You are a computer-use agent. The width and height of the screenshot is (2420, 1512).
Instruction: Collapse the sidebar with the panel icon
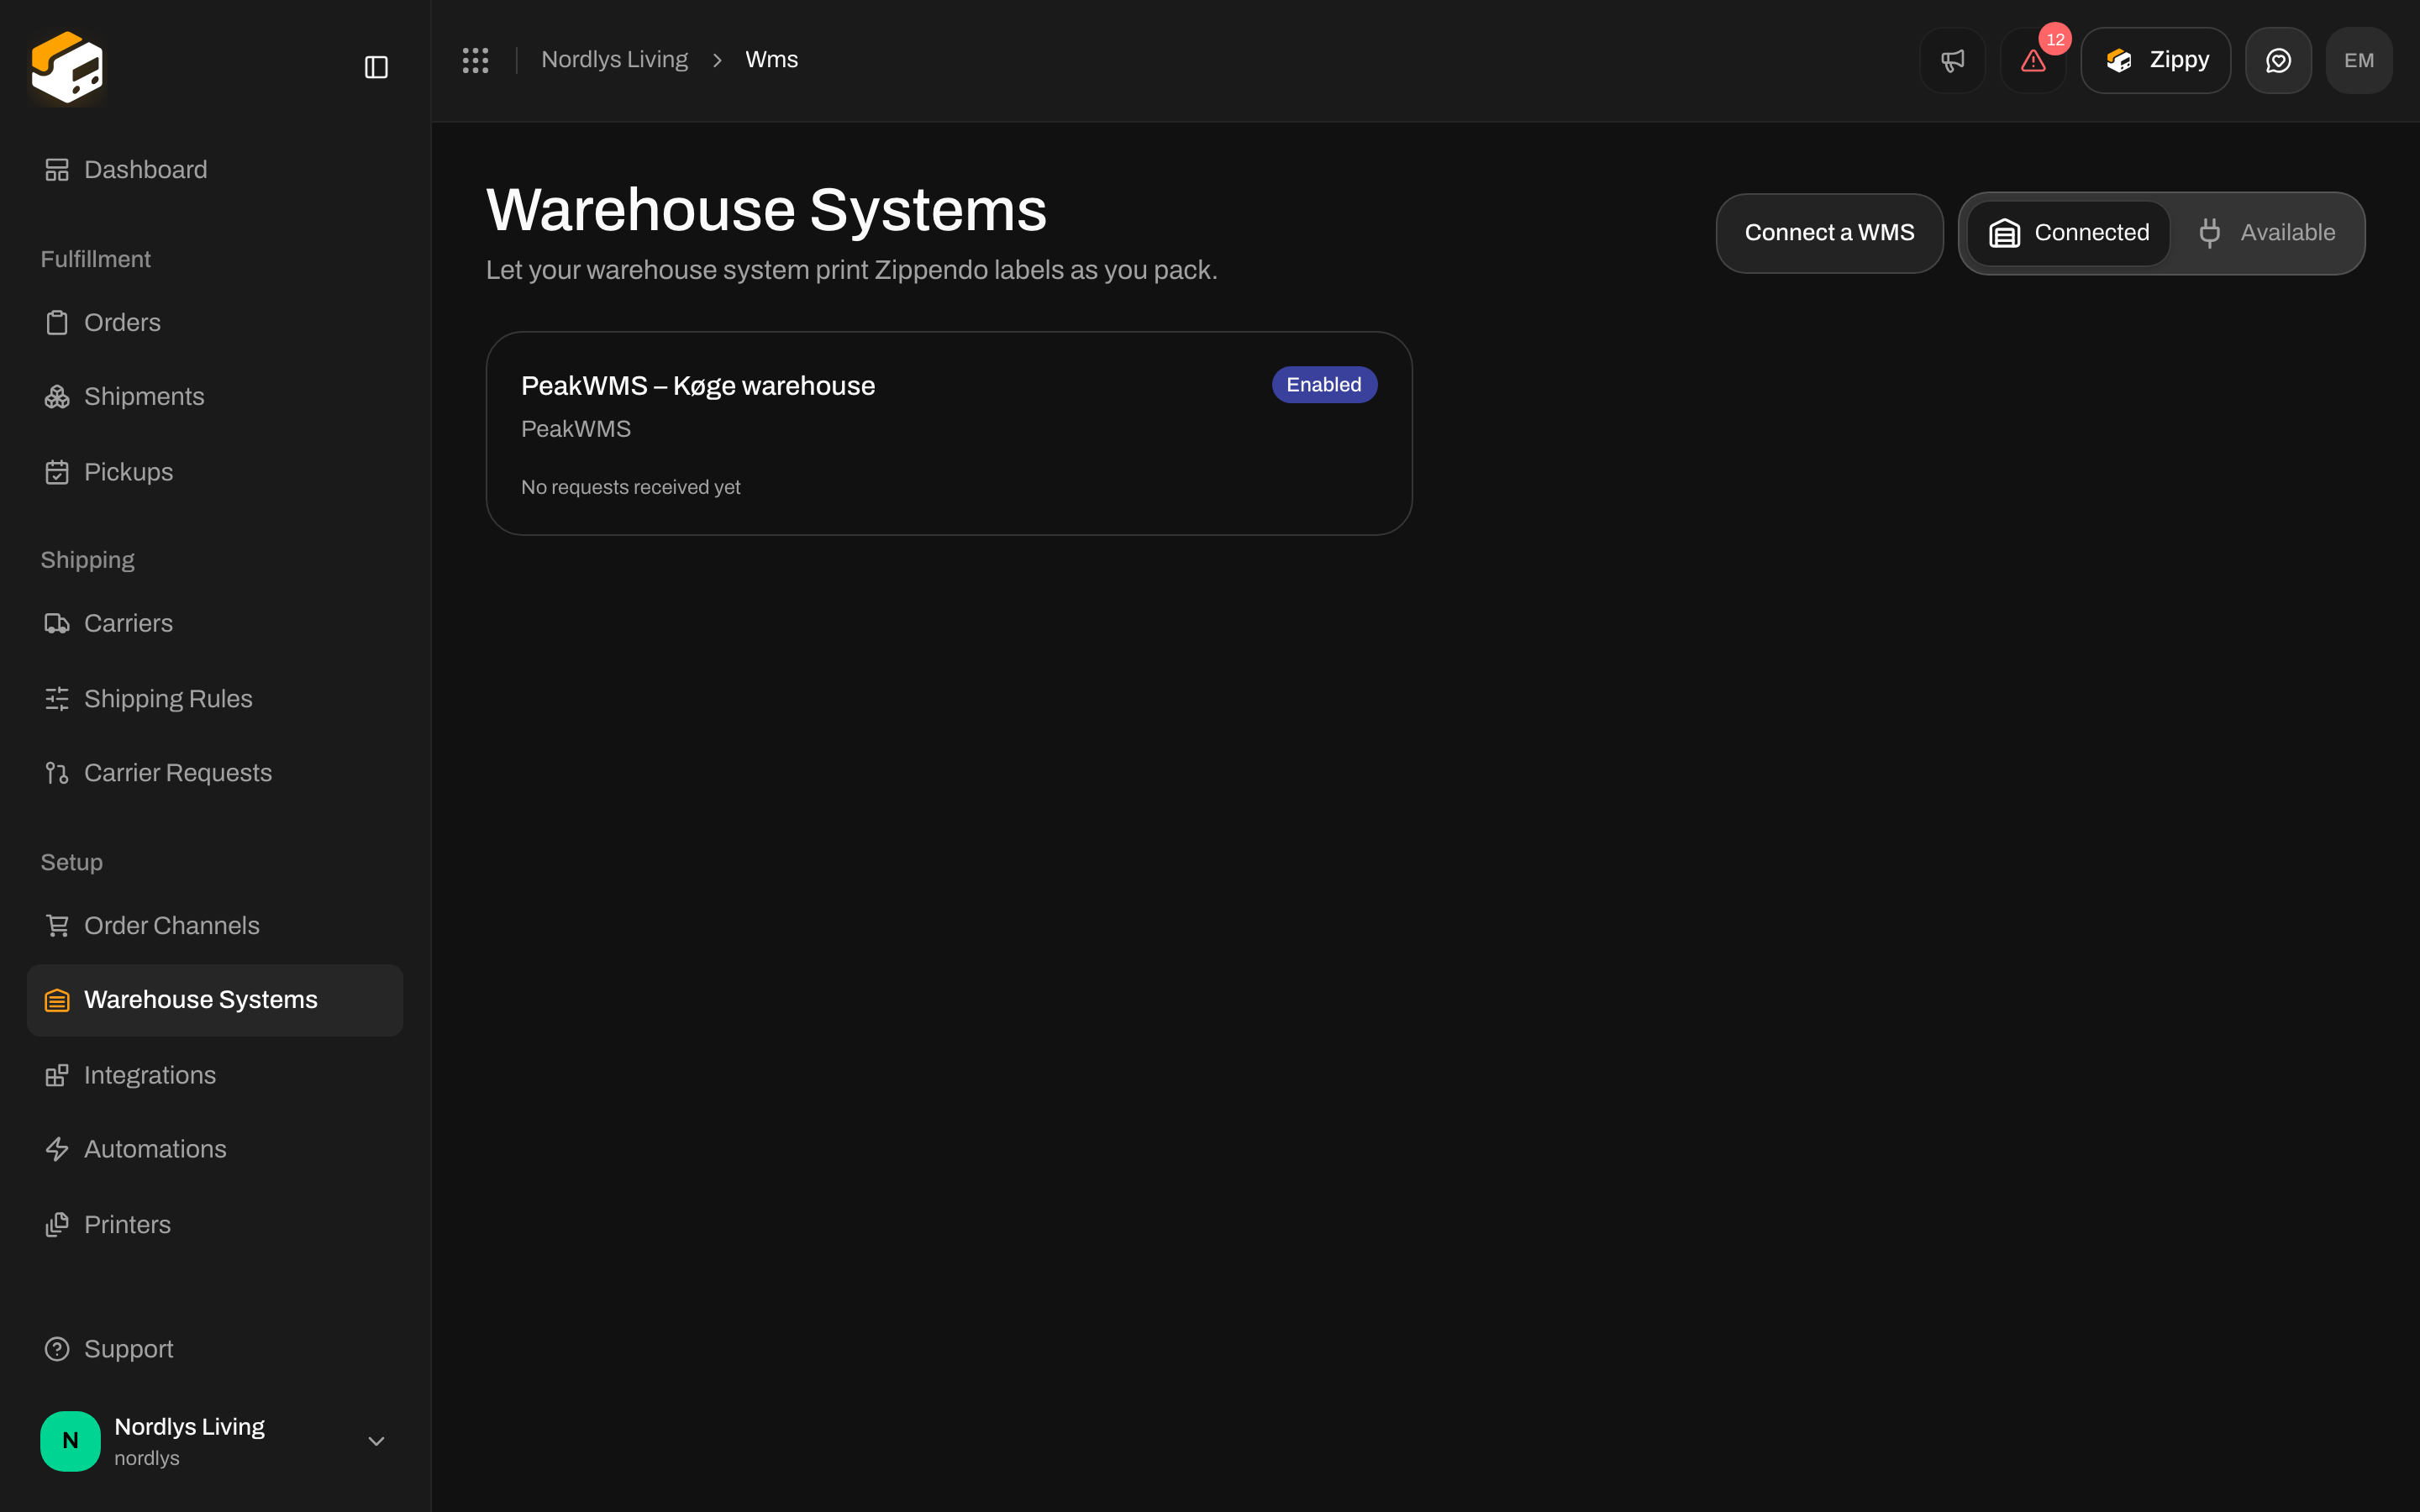tap(376, 67)
